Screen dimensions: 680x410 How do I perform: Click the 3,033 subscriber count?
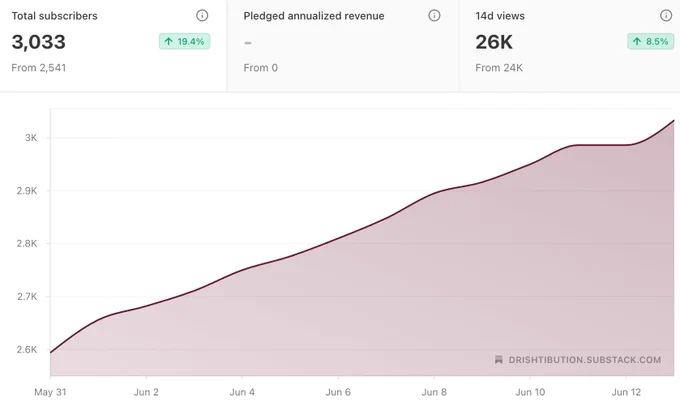(x=39, y=42)
